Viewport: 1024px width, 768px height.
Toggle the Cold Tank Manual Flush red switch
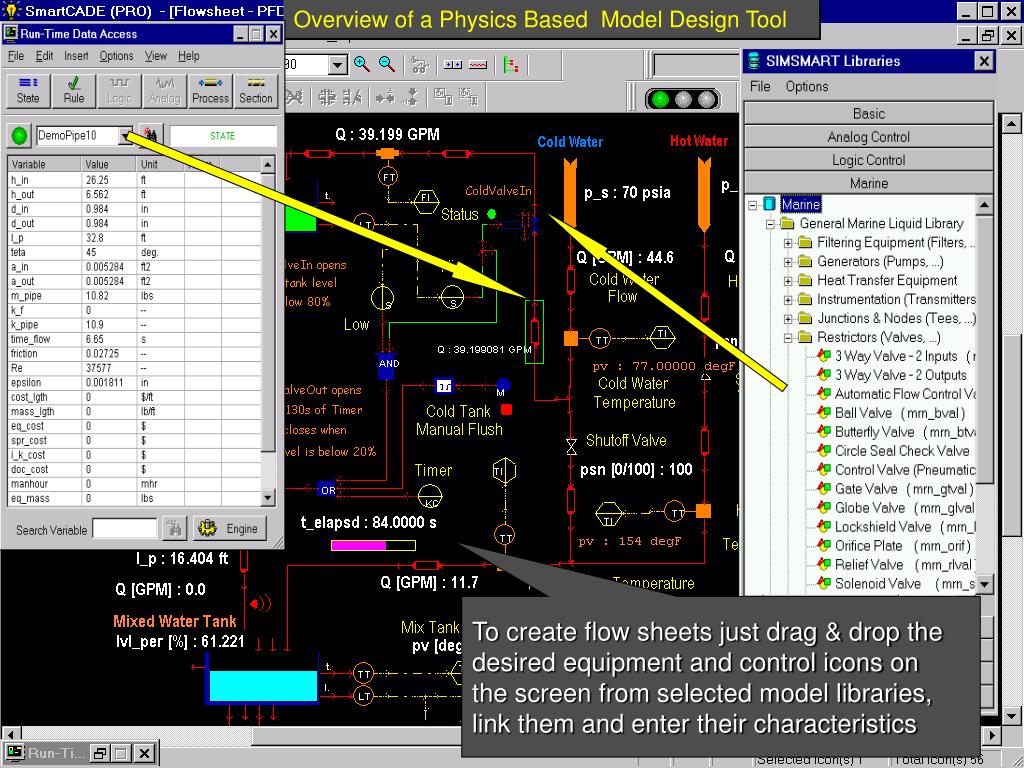[x=506, y=409]
